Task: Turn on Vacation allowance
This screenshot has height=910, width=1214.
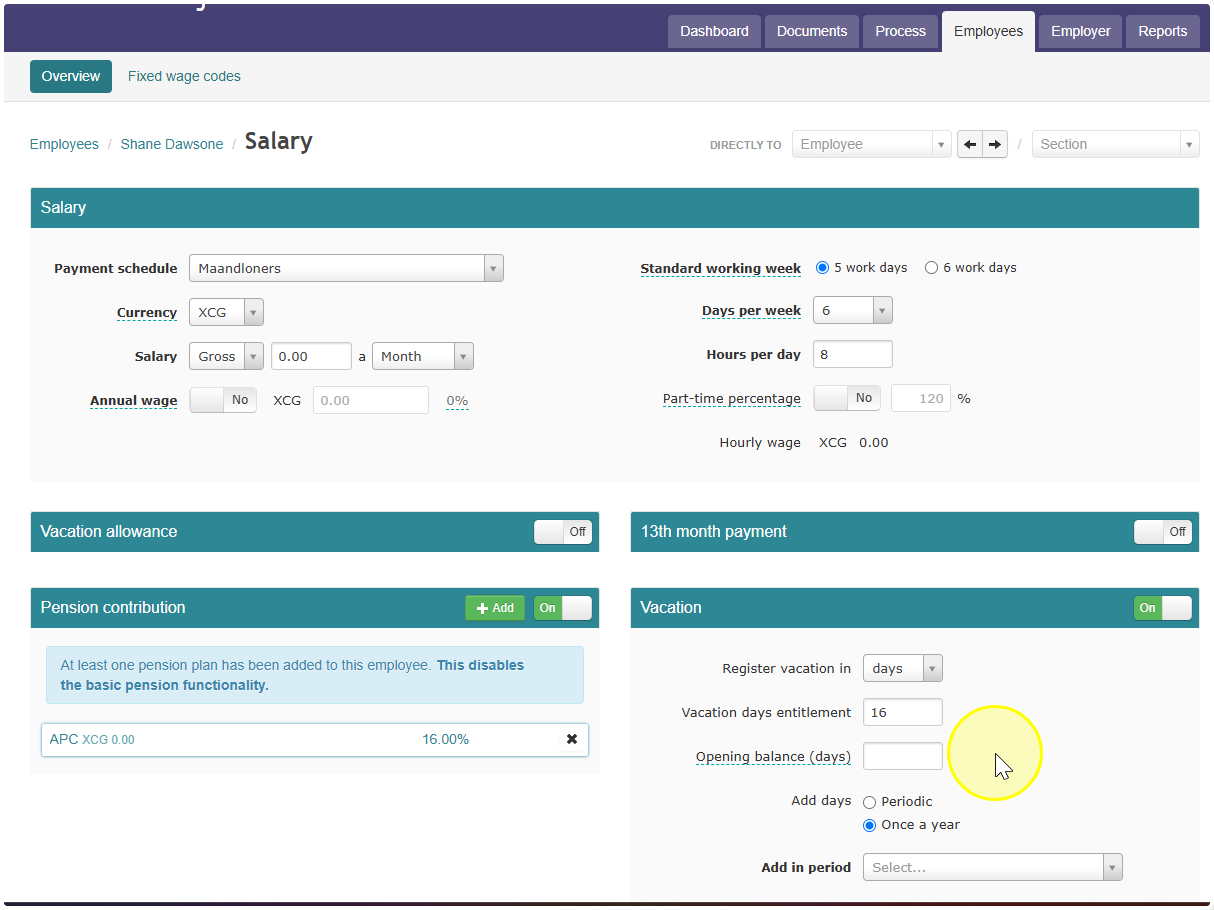Action: (x=563, y=532)
